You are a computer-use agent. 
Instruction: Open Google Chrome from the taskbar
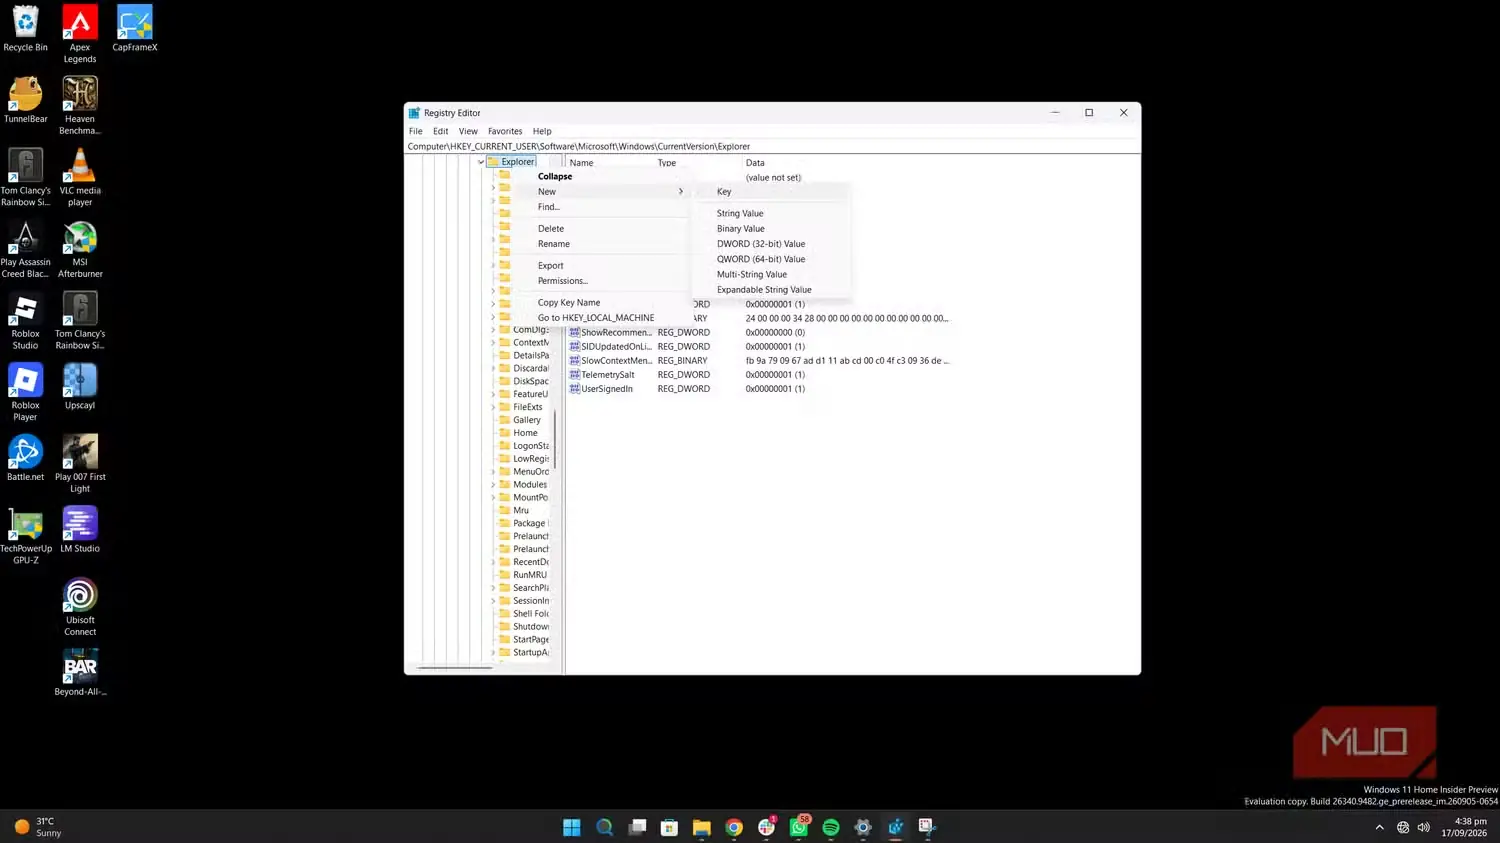point(734,827)
